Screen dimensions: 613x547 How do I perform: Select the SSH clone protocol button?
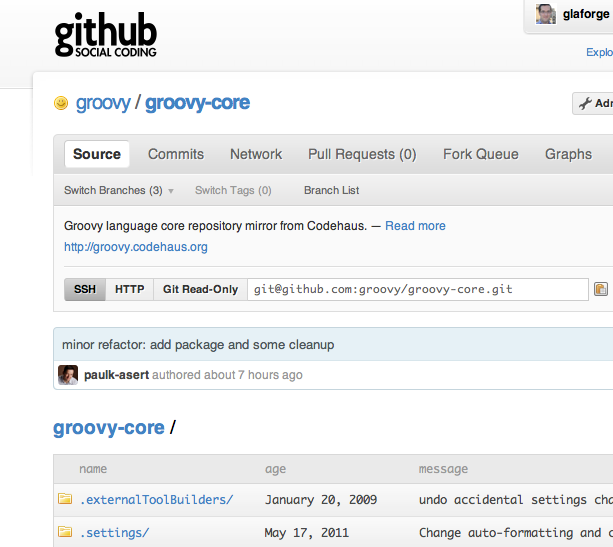[85, 289]
